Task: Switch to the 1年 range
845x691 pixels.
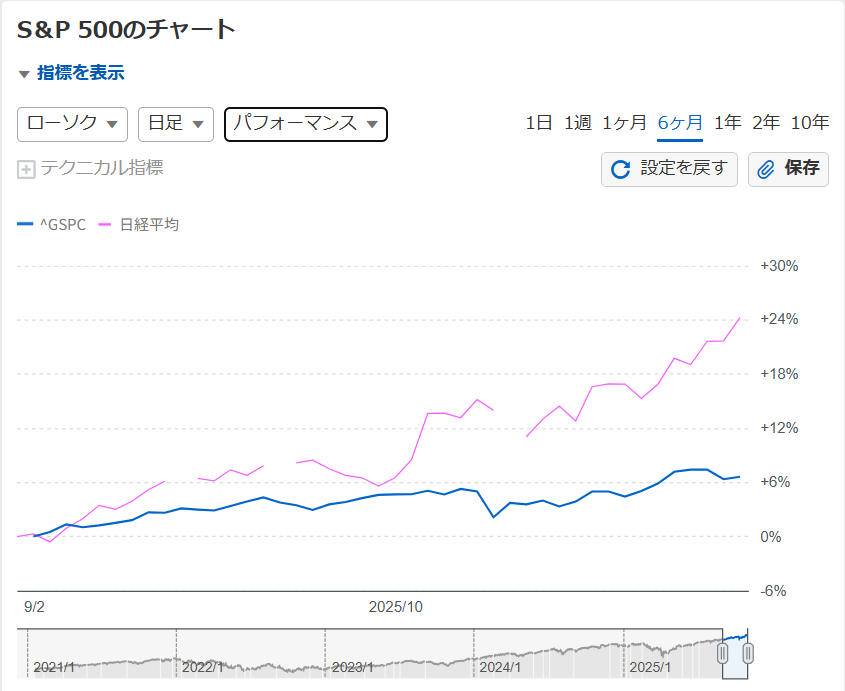Action: (727, 123)
